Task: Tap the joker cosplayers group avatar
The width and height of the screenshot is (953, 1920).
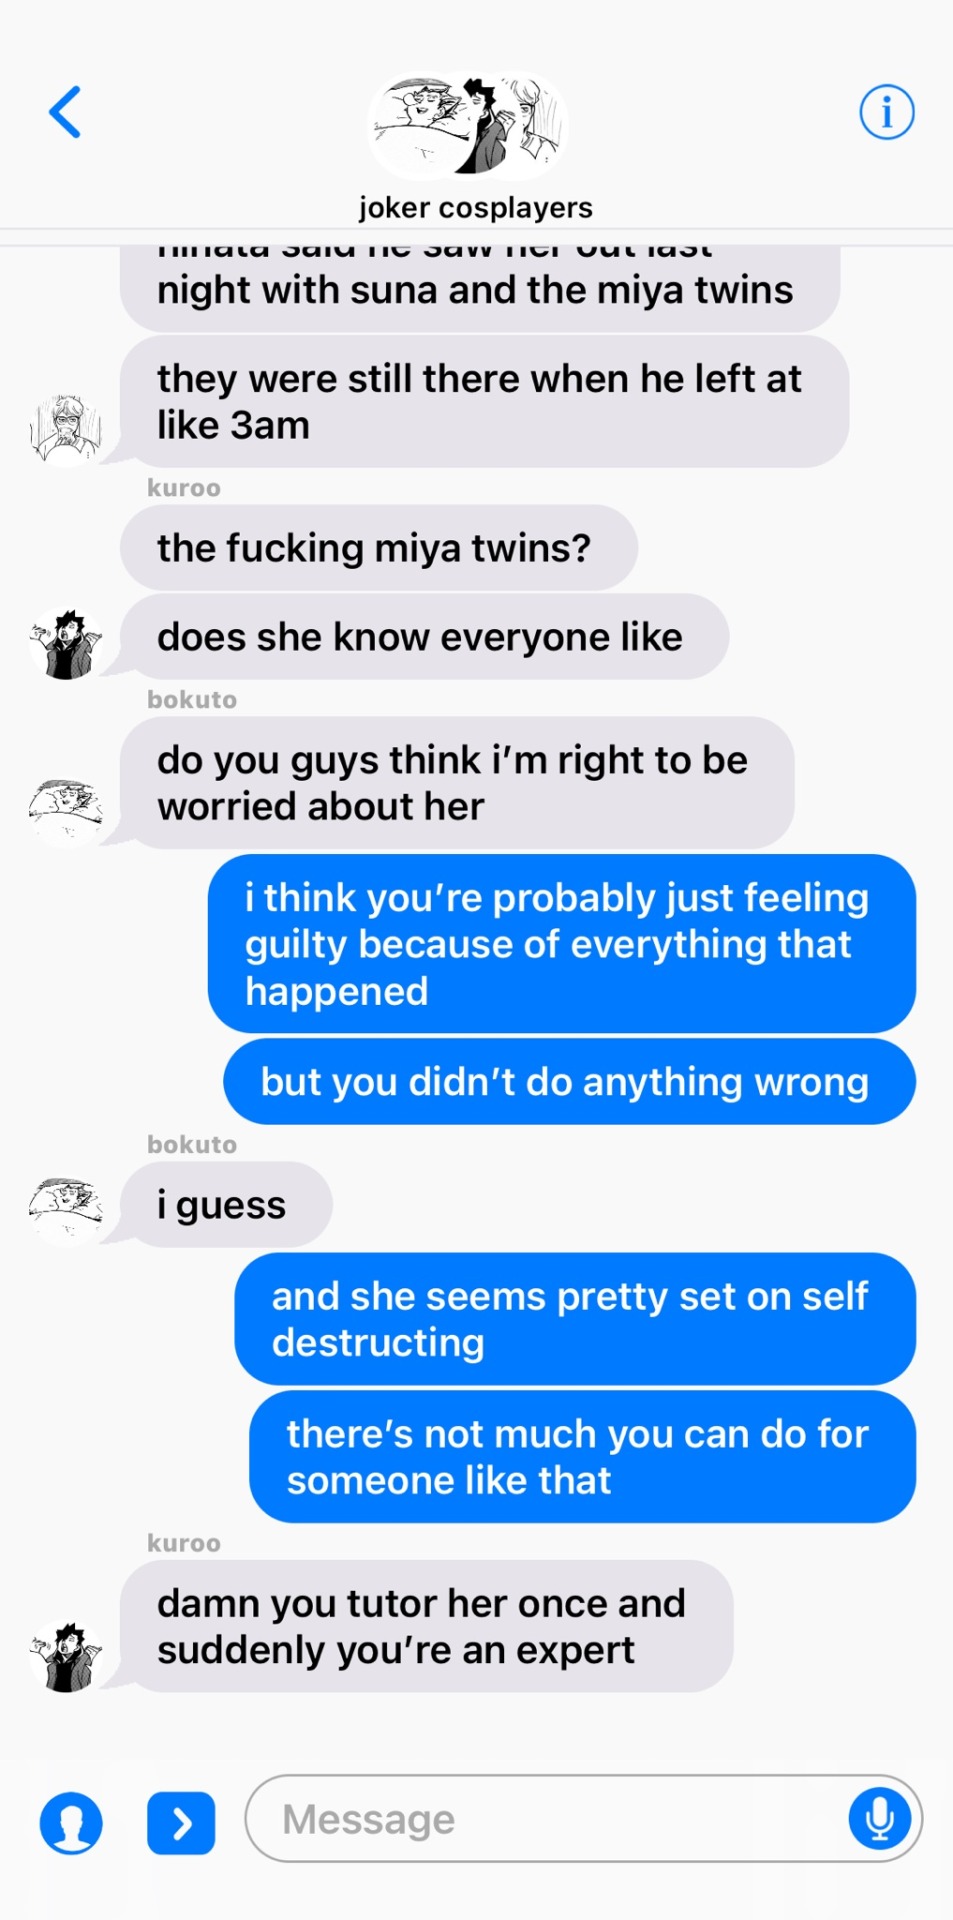Action: (468, 125)
